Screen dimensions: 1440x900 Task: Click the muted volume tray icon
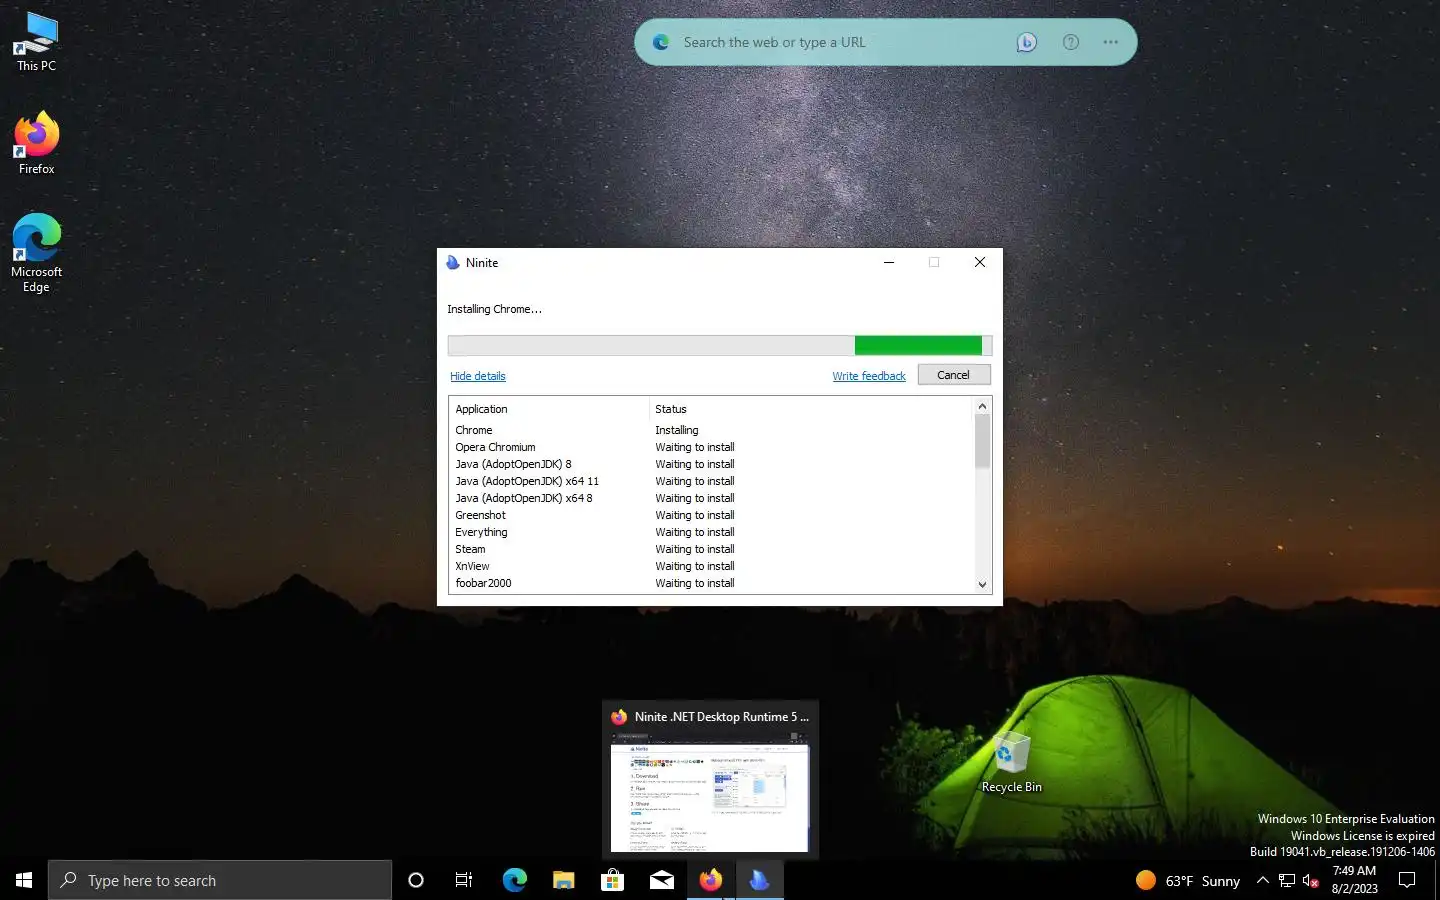click(x=1311, y=880)
